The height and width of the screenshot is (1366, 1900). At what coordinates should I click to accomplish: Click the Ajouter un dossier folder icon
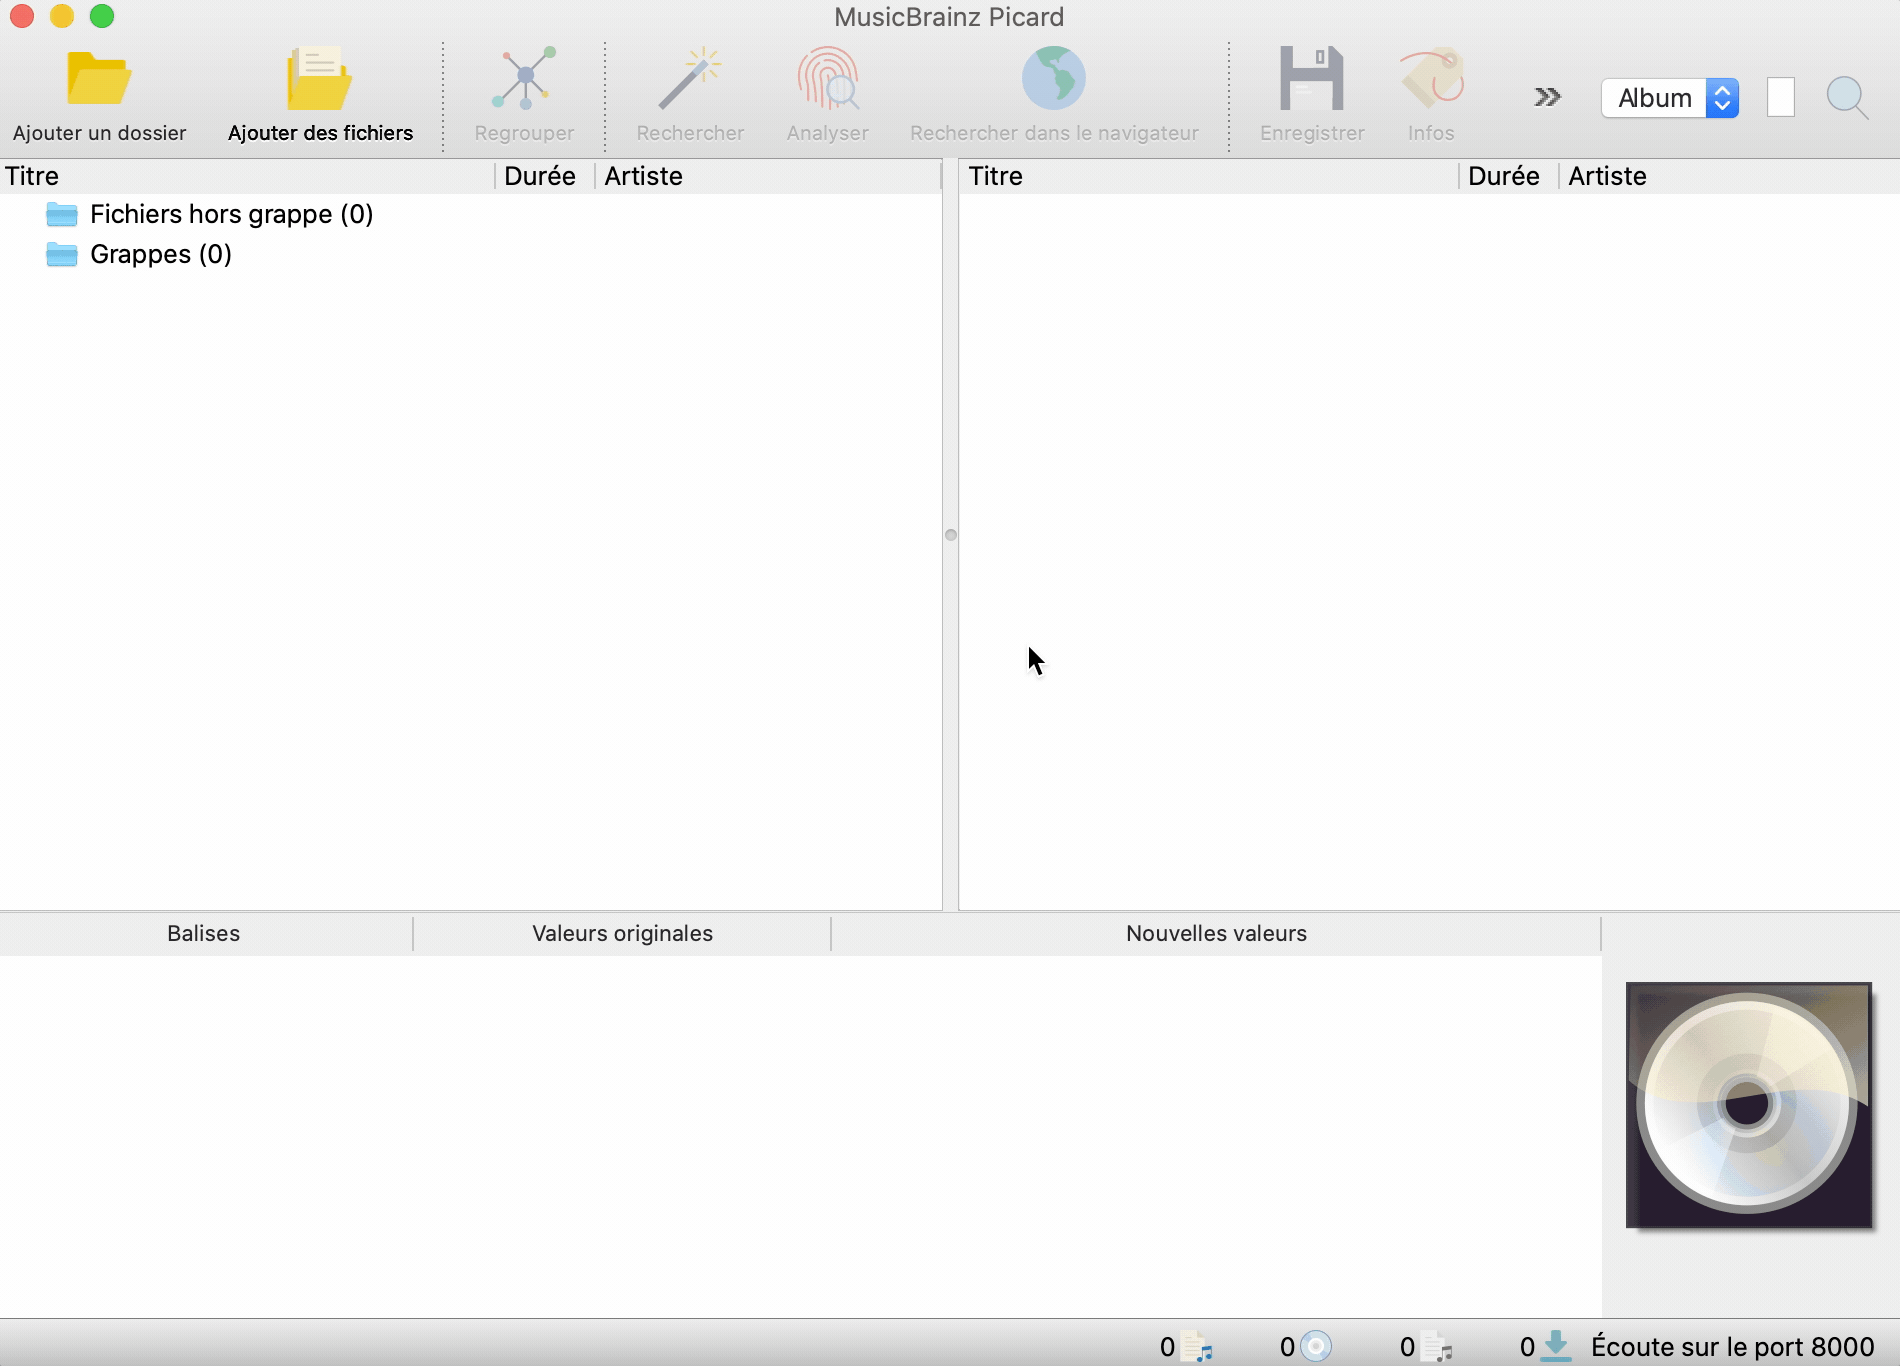98,78
